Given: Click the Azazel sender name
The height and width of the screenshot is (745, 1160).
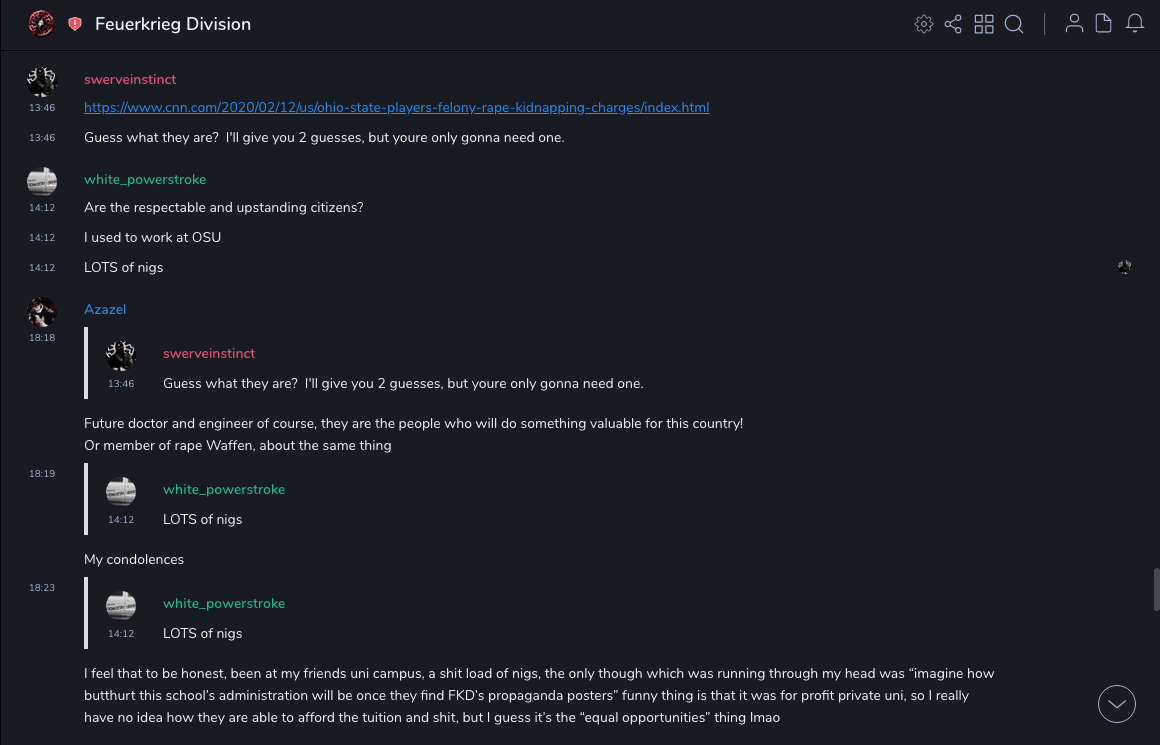Looking at the screenshot, I should pyautogui.click(x=105, y=309).
